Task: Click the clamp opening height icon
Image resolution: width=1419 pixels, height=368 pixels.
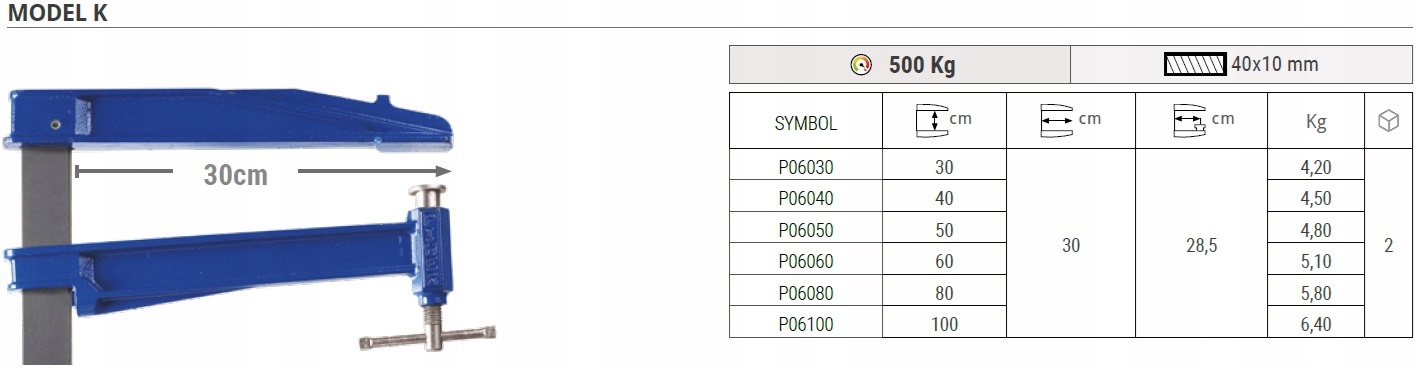Action: (x=932, y=121)
